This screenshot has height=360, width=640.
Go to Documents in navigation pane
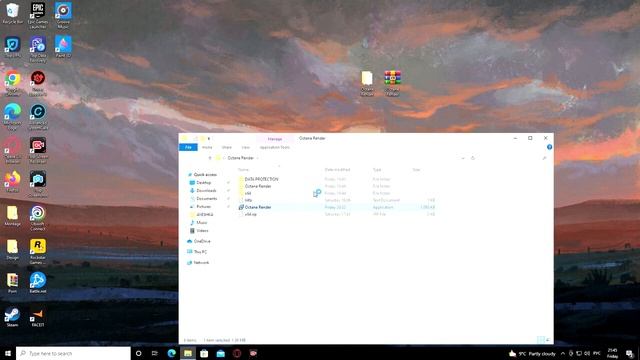[x=207, y=199]
